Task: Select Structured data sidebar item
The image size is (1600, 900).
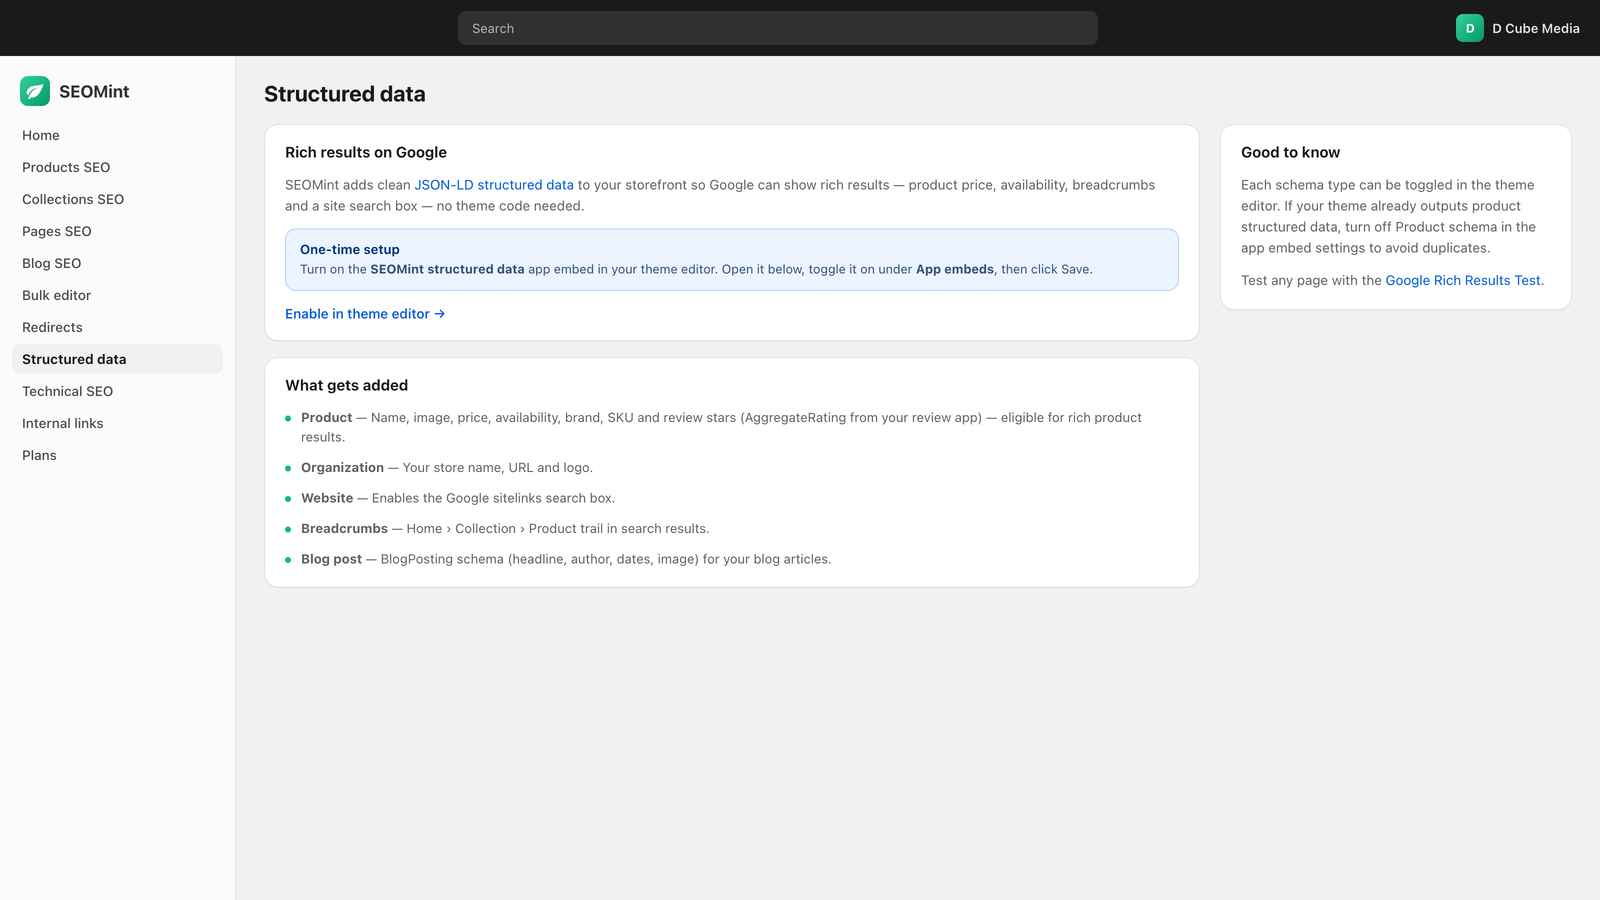Action: coord(117,359)
